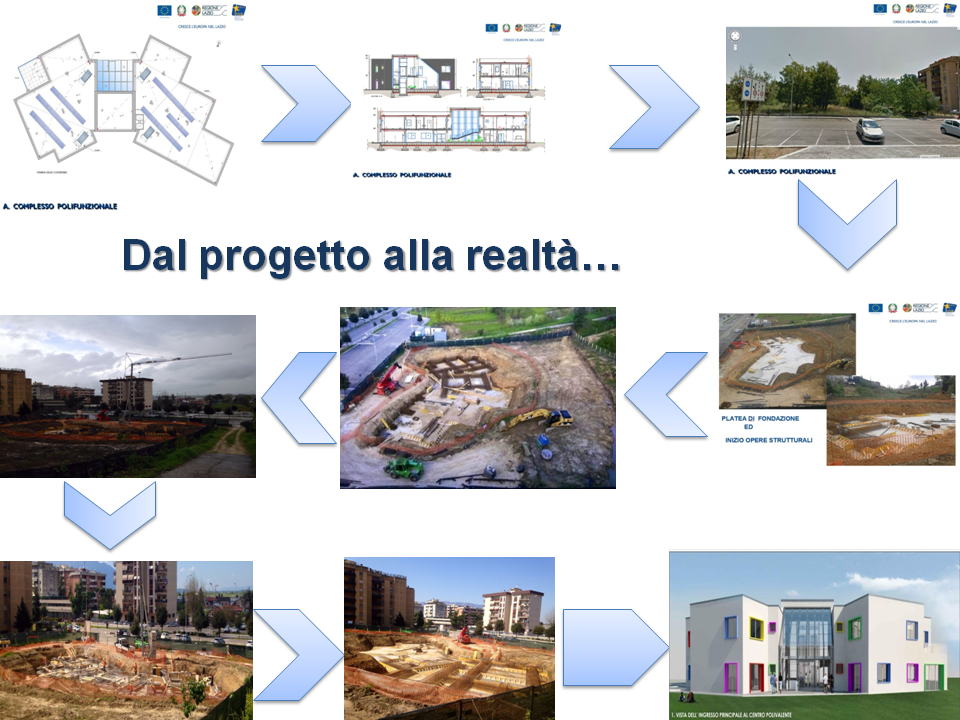Click the POR FESR star logo above the parking lot photo
This screenshot has width=960, height=720.
[x=949, y=9]
